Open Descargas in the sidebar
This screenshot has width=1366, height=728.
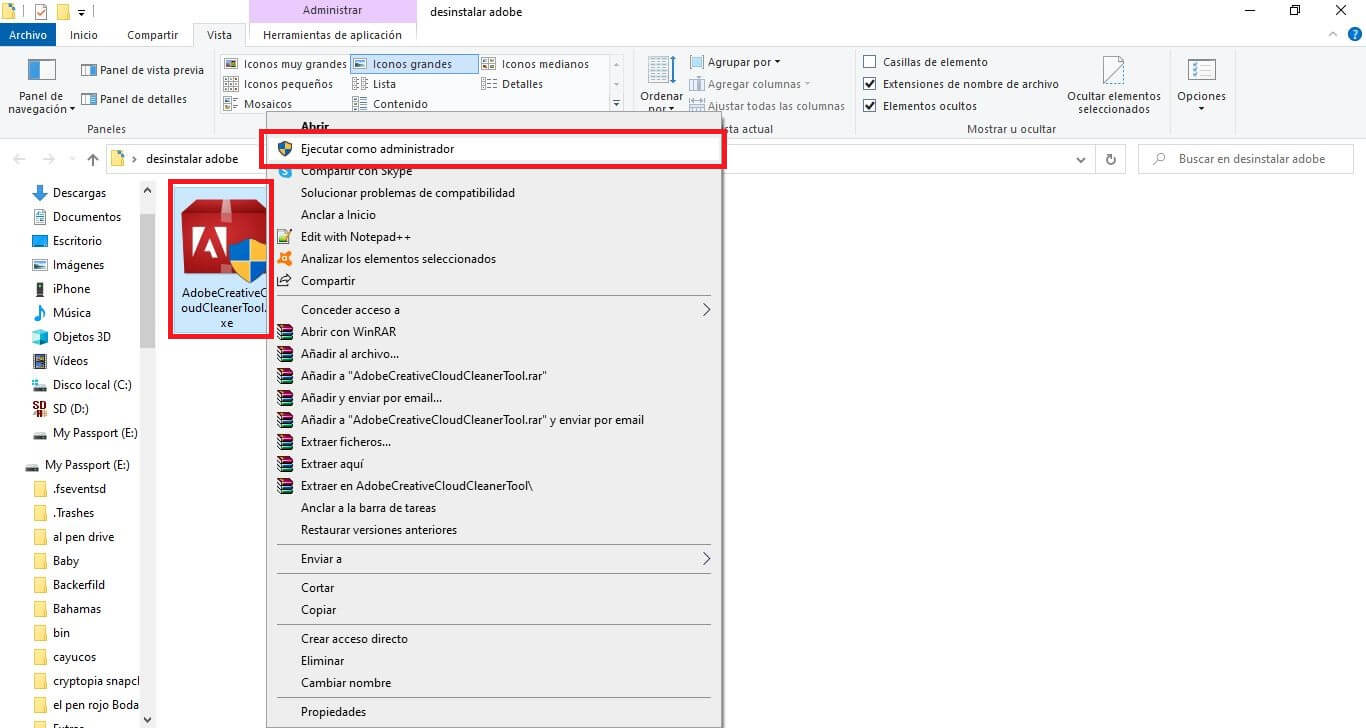point(79,193)
